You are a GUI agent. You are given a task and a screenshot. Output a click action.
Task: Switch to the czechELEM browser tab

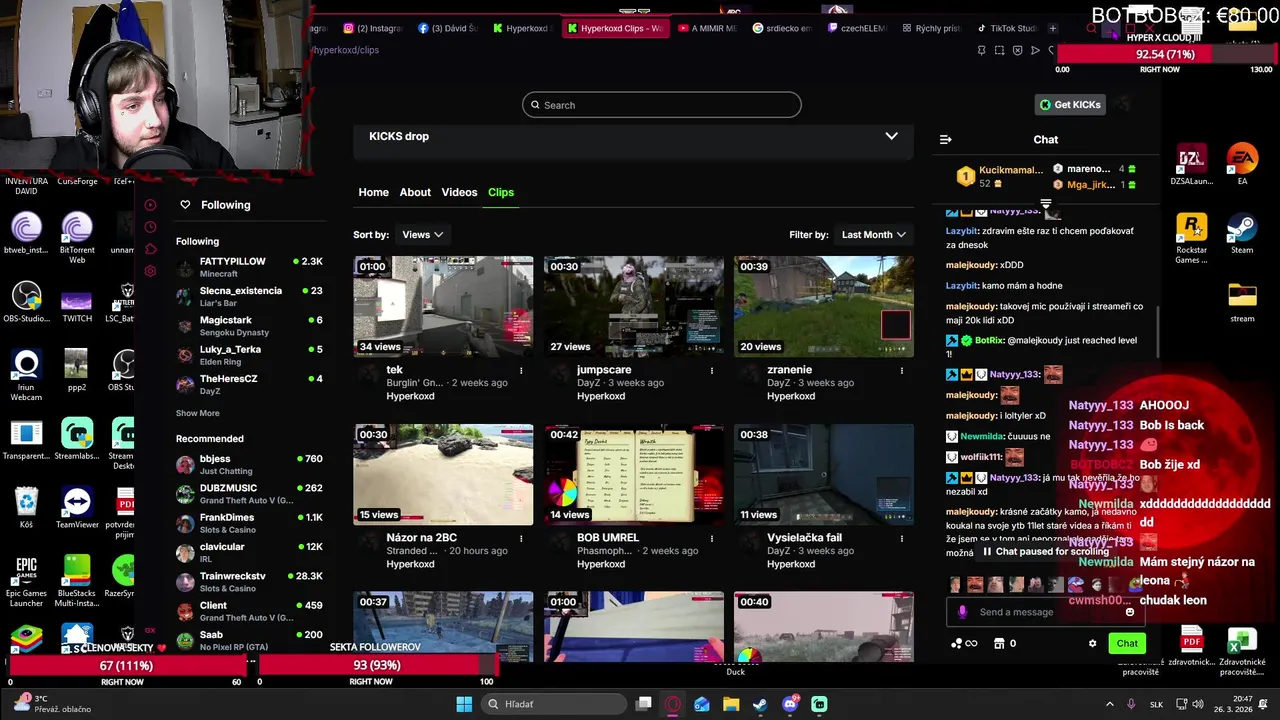point(859,28)
